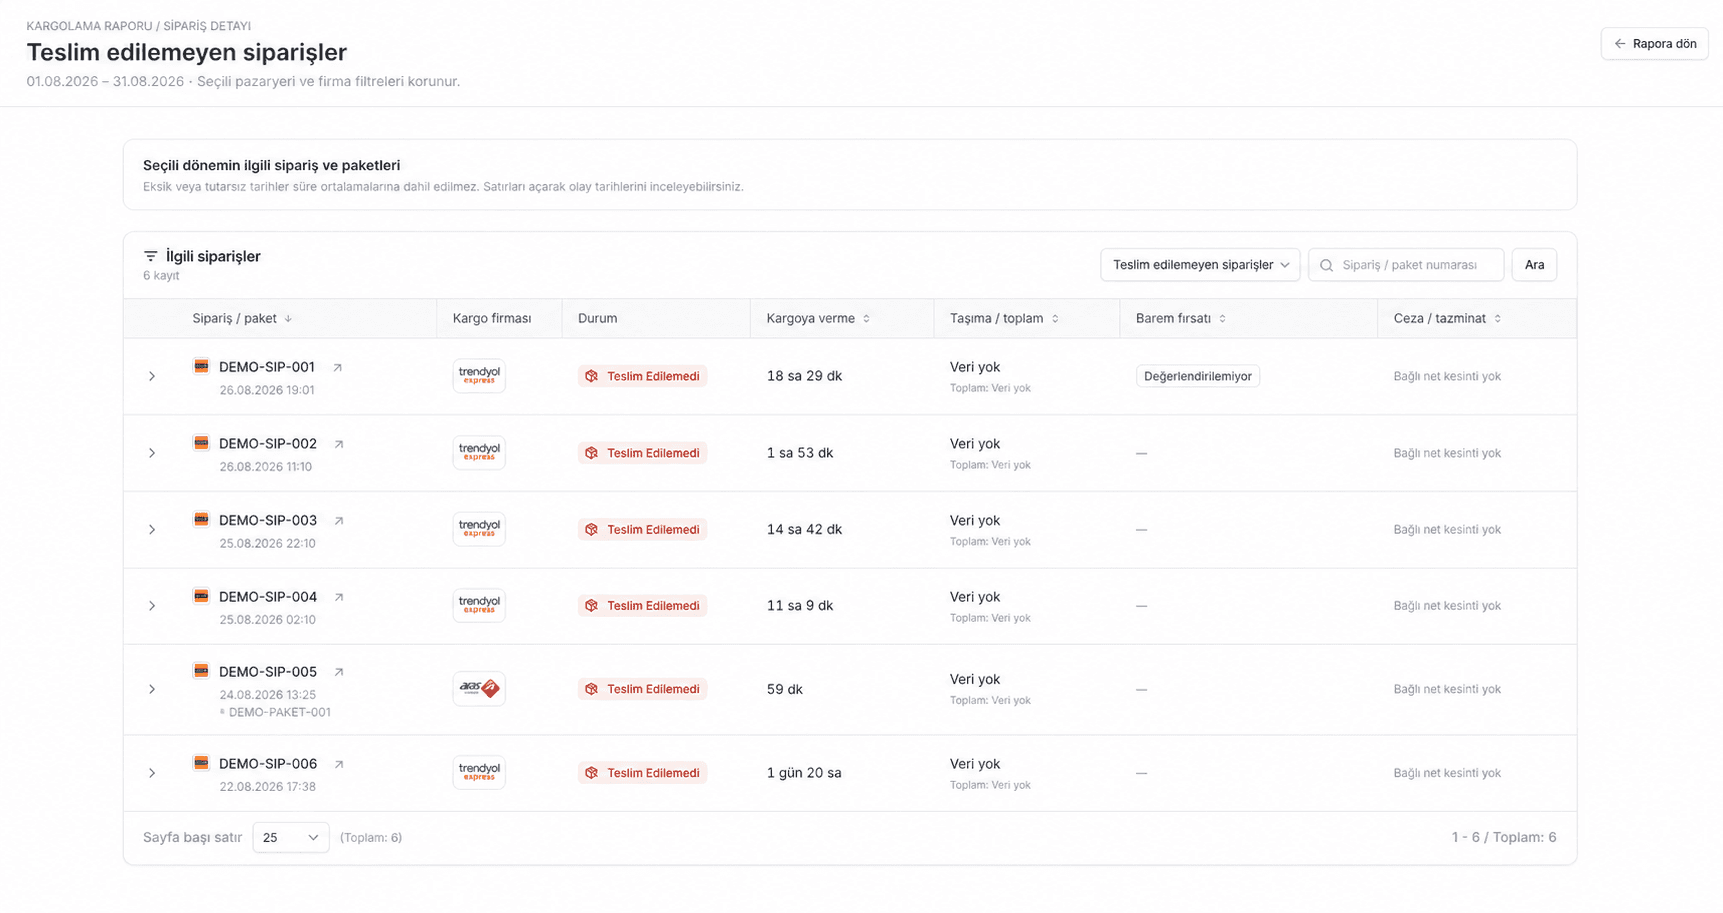The width and height of the screenshot is (1723, 913).
Task: Sort by Ceza / tazminat column
Action: (1447, 318)
